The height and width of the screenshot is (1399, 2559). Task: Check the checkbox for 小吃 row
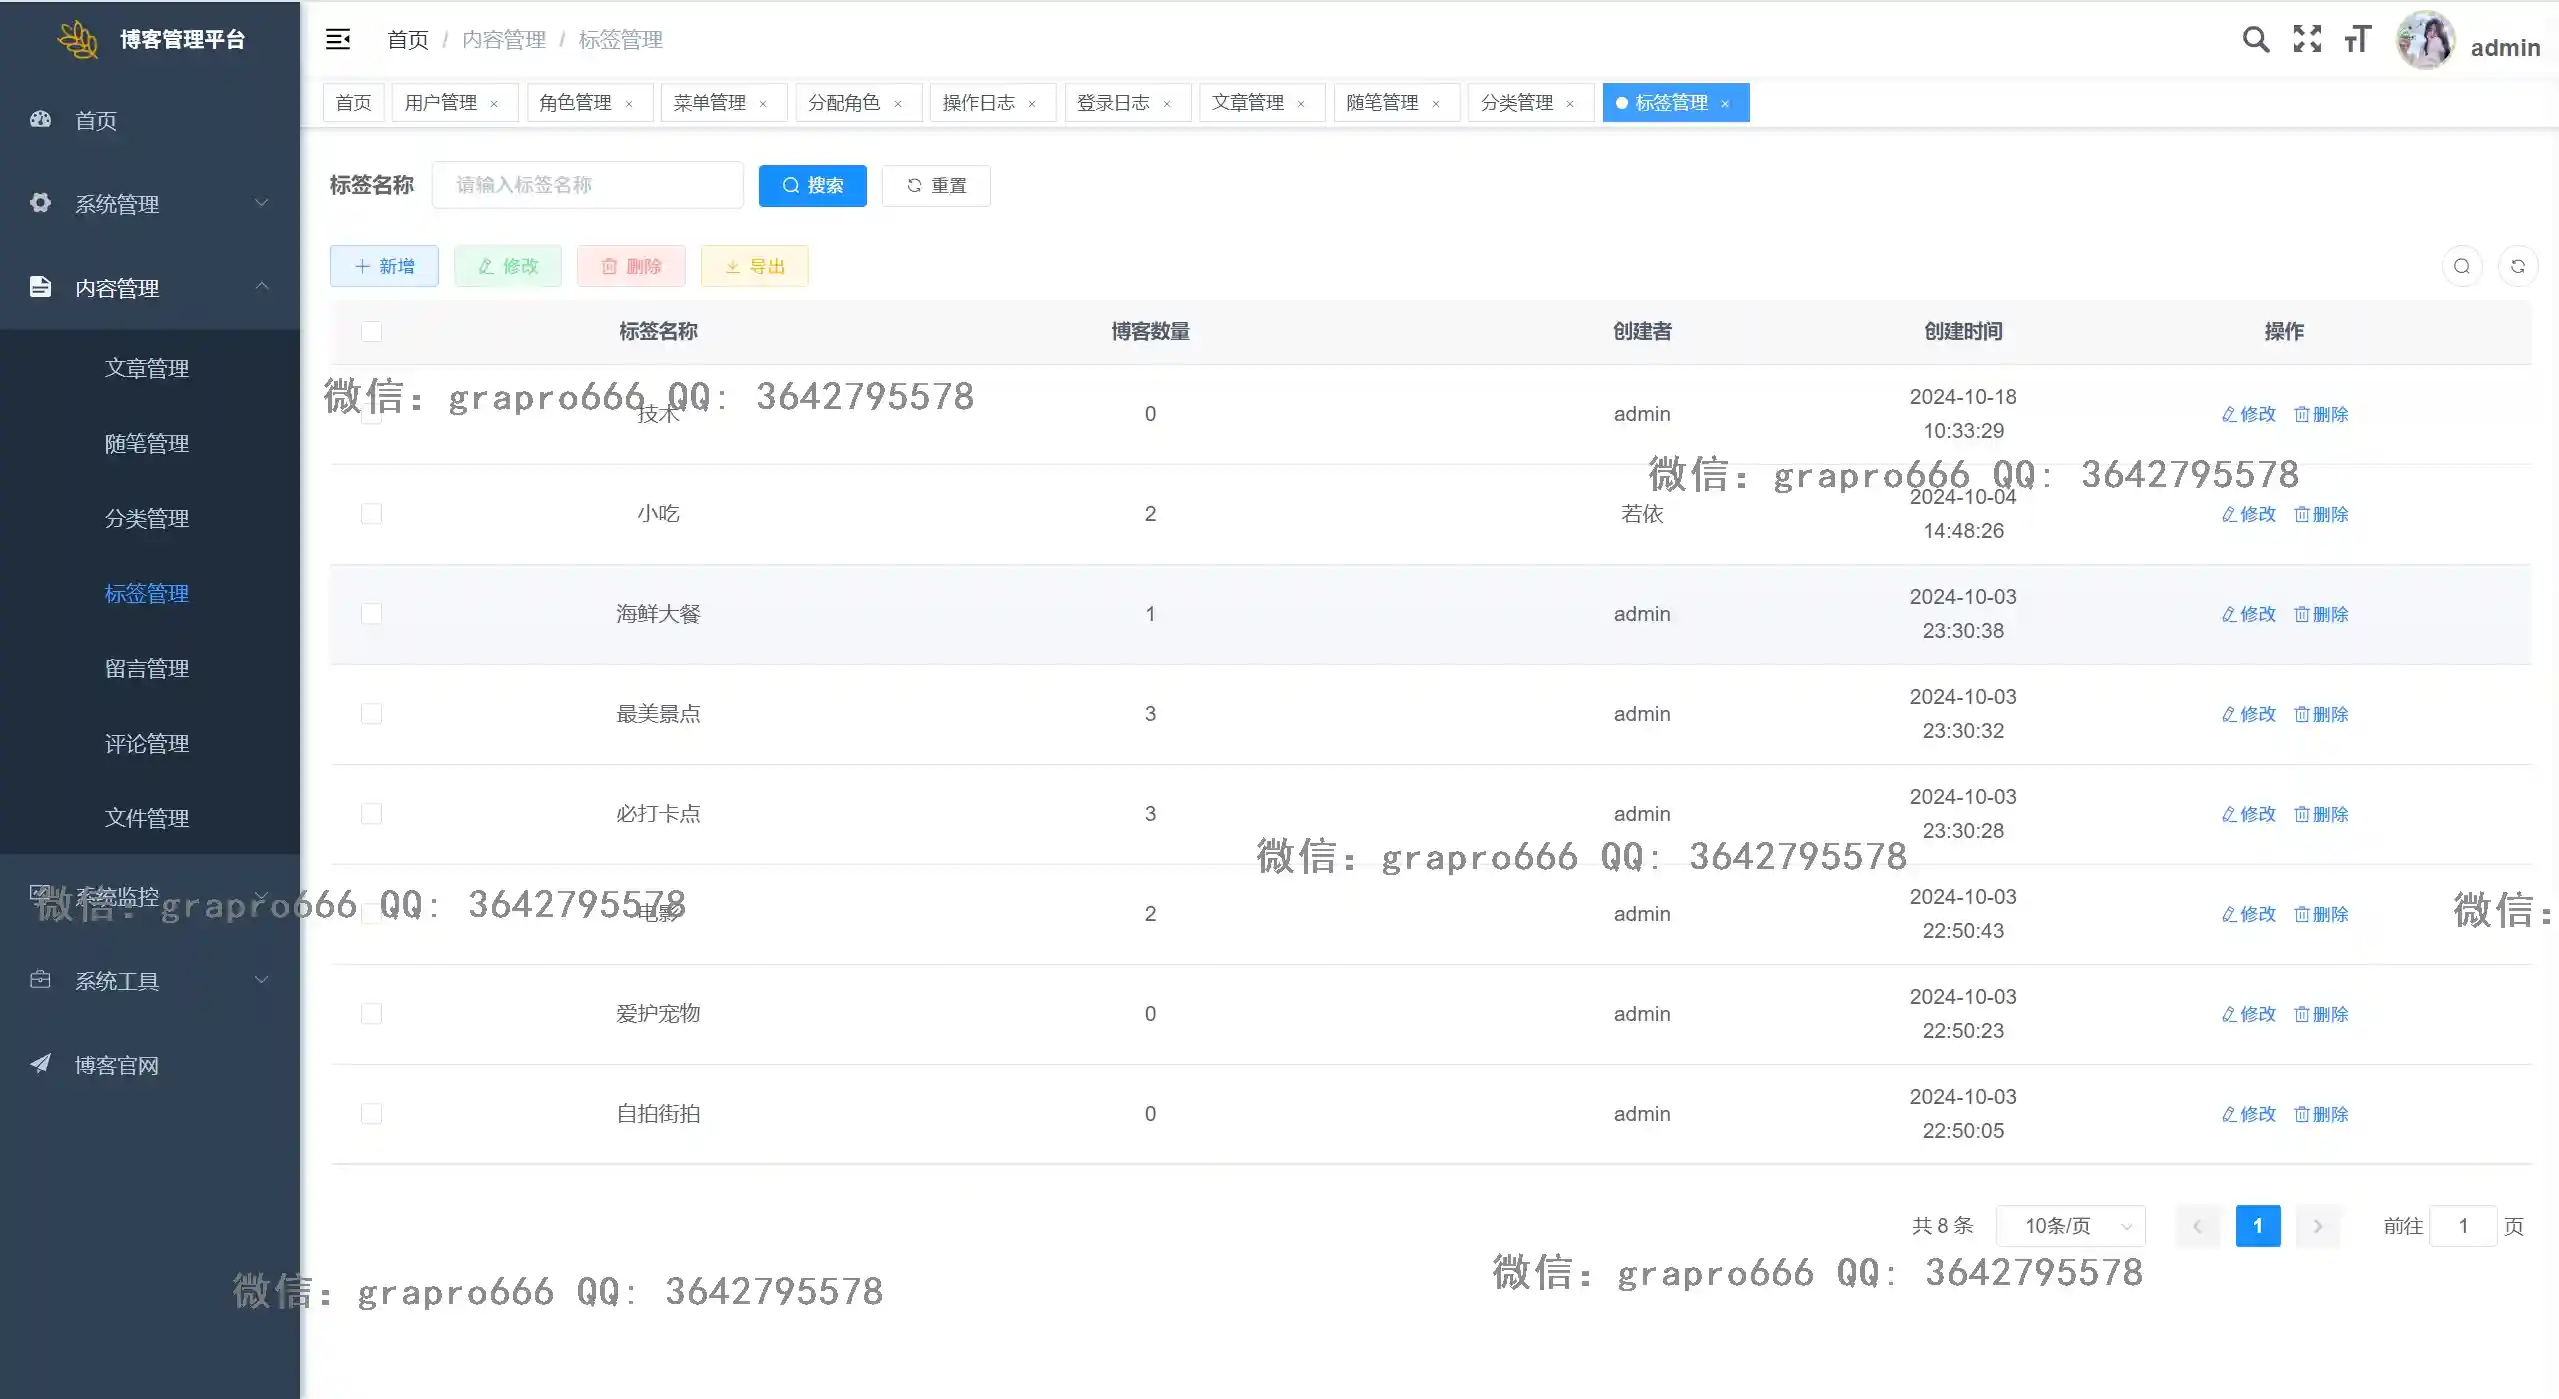pos(371,513)
